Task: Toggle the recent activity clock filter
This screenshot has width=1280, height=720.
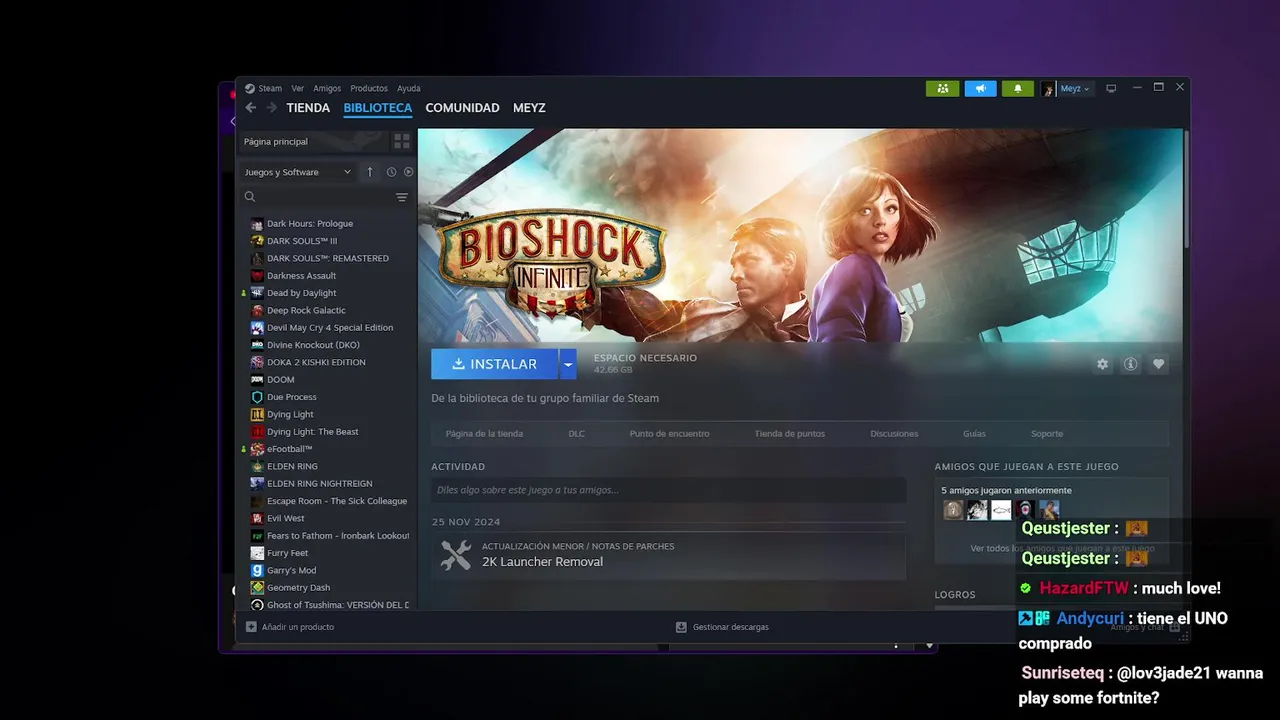Action: (392, 172)
